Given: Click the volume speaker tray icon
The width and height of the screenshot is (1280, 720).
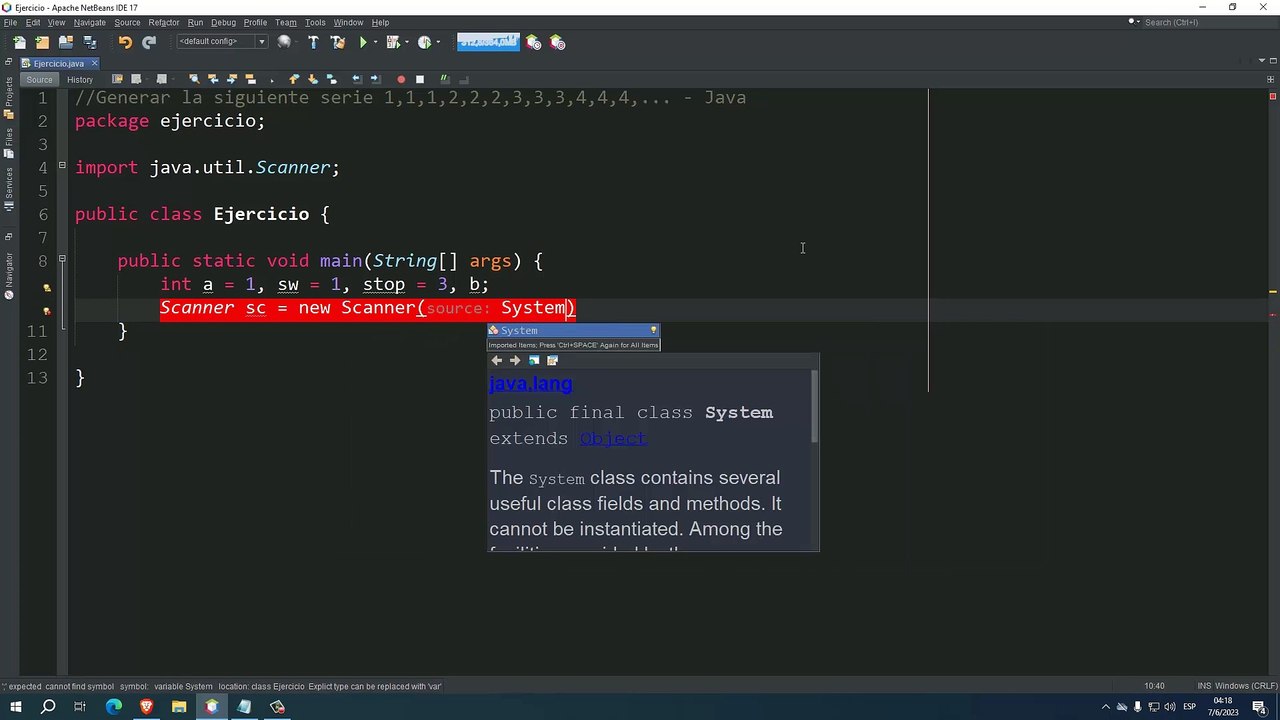Looking at the screenshot, I should 1170,707.
